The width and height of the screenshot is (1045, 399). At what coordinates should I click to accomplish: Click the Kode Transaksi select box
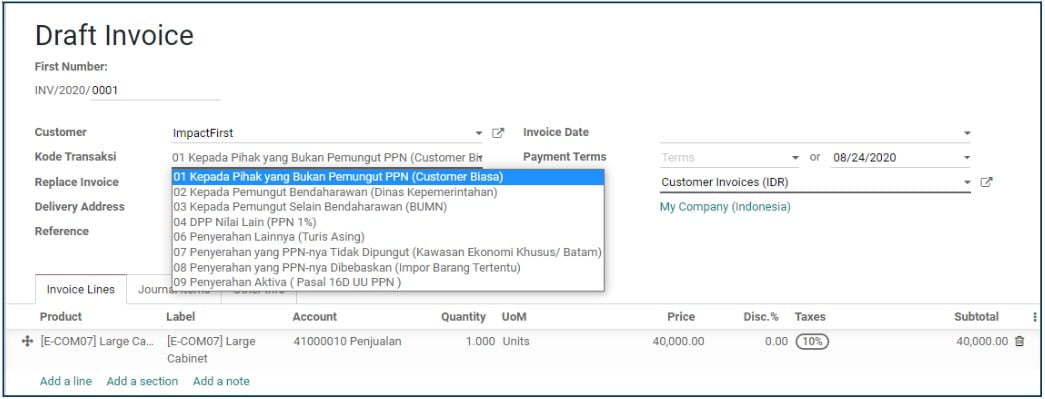coord(327,158)
